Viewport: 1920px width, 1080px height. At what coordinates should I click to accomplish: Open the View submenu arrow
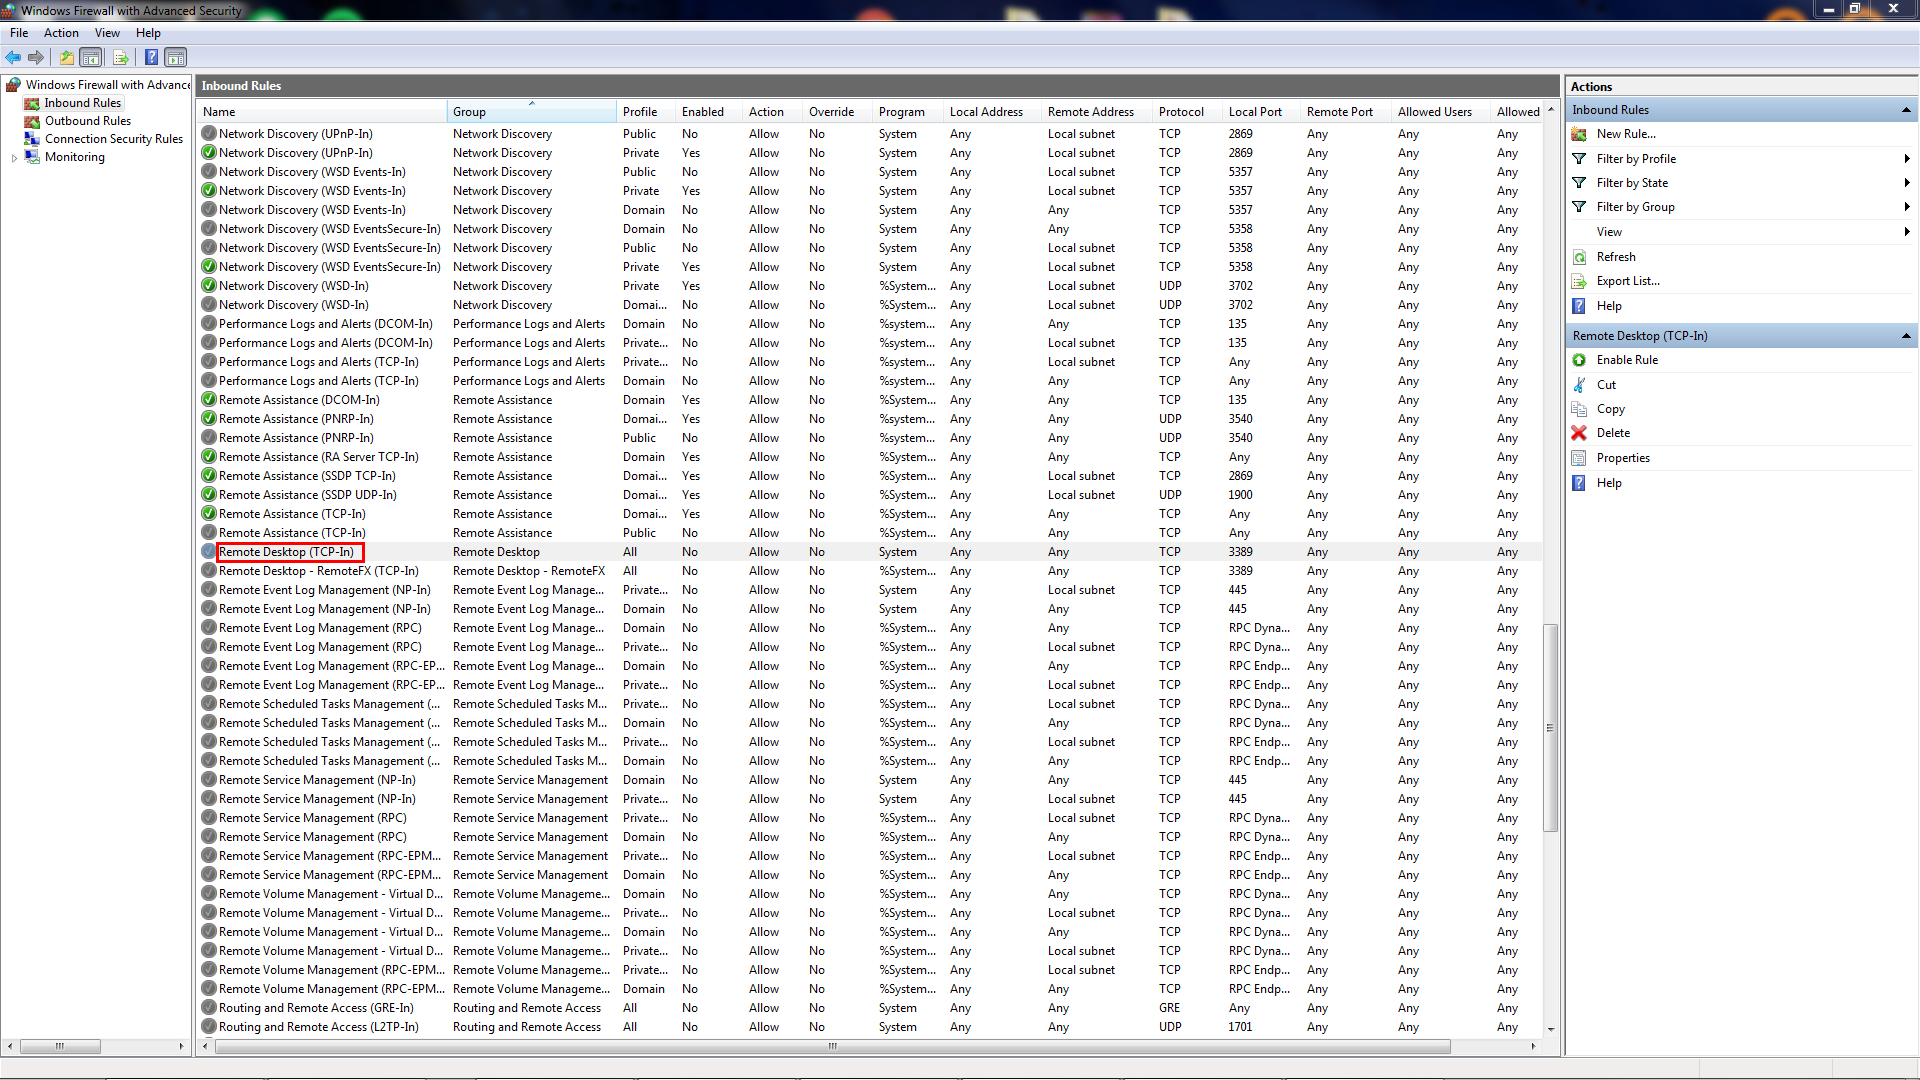(x=1907, y=232)
